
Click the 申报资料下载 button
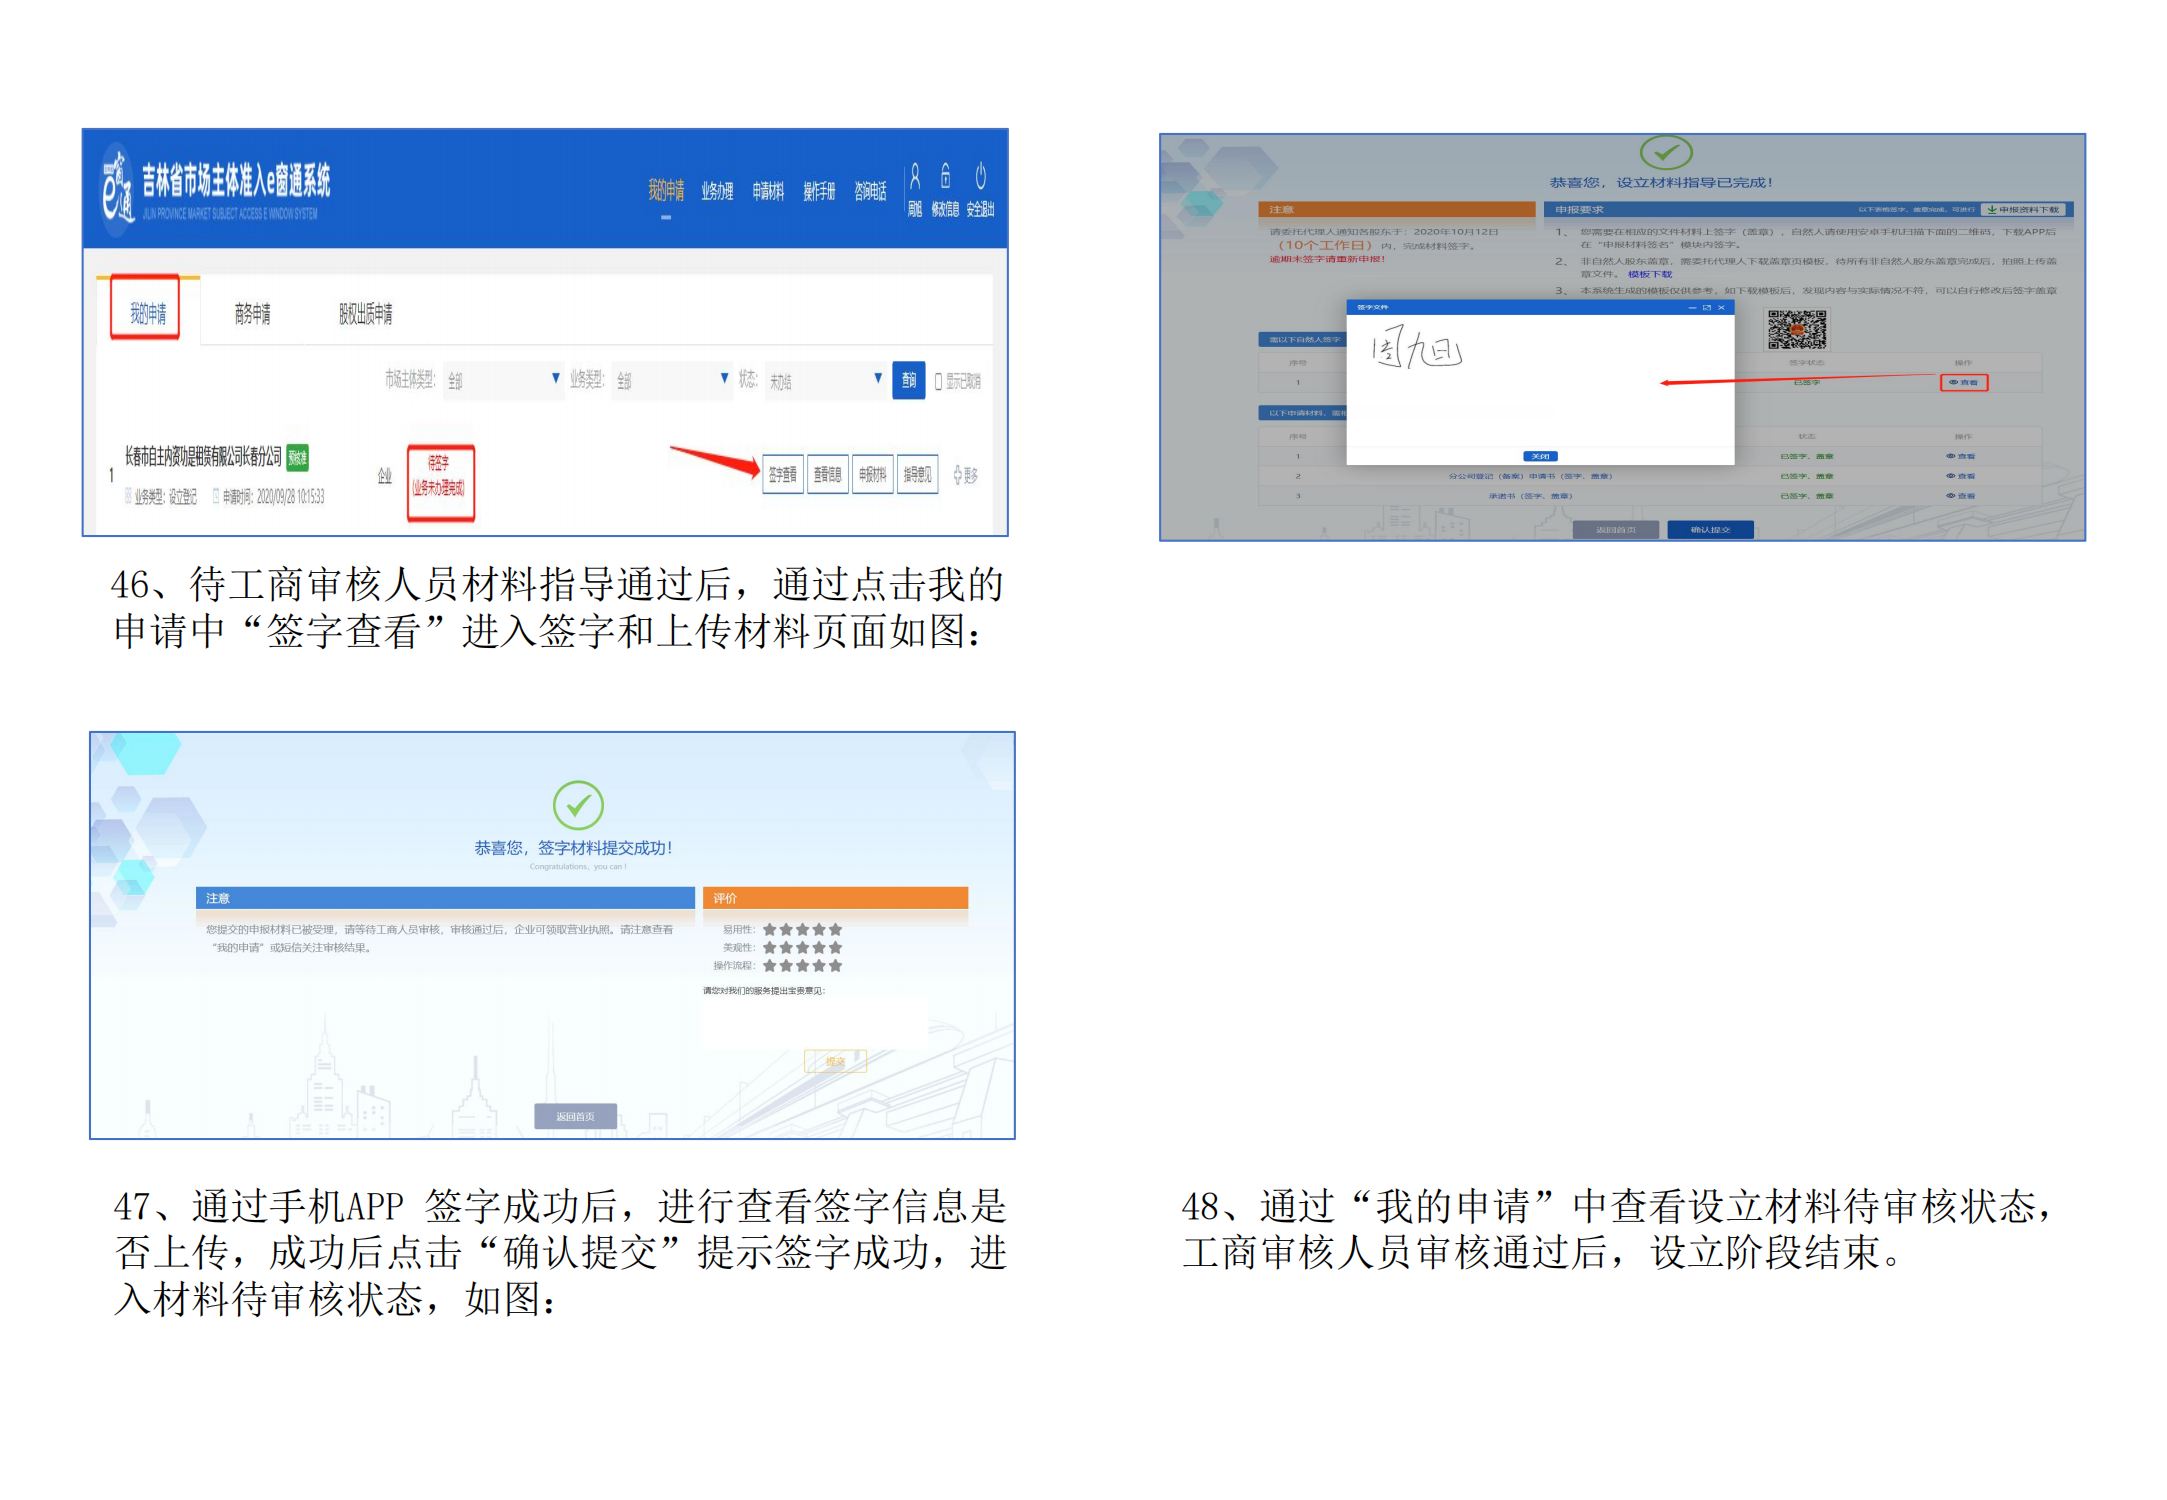[x=2023, y=210]
